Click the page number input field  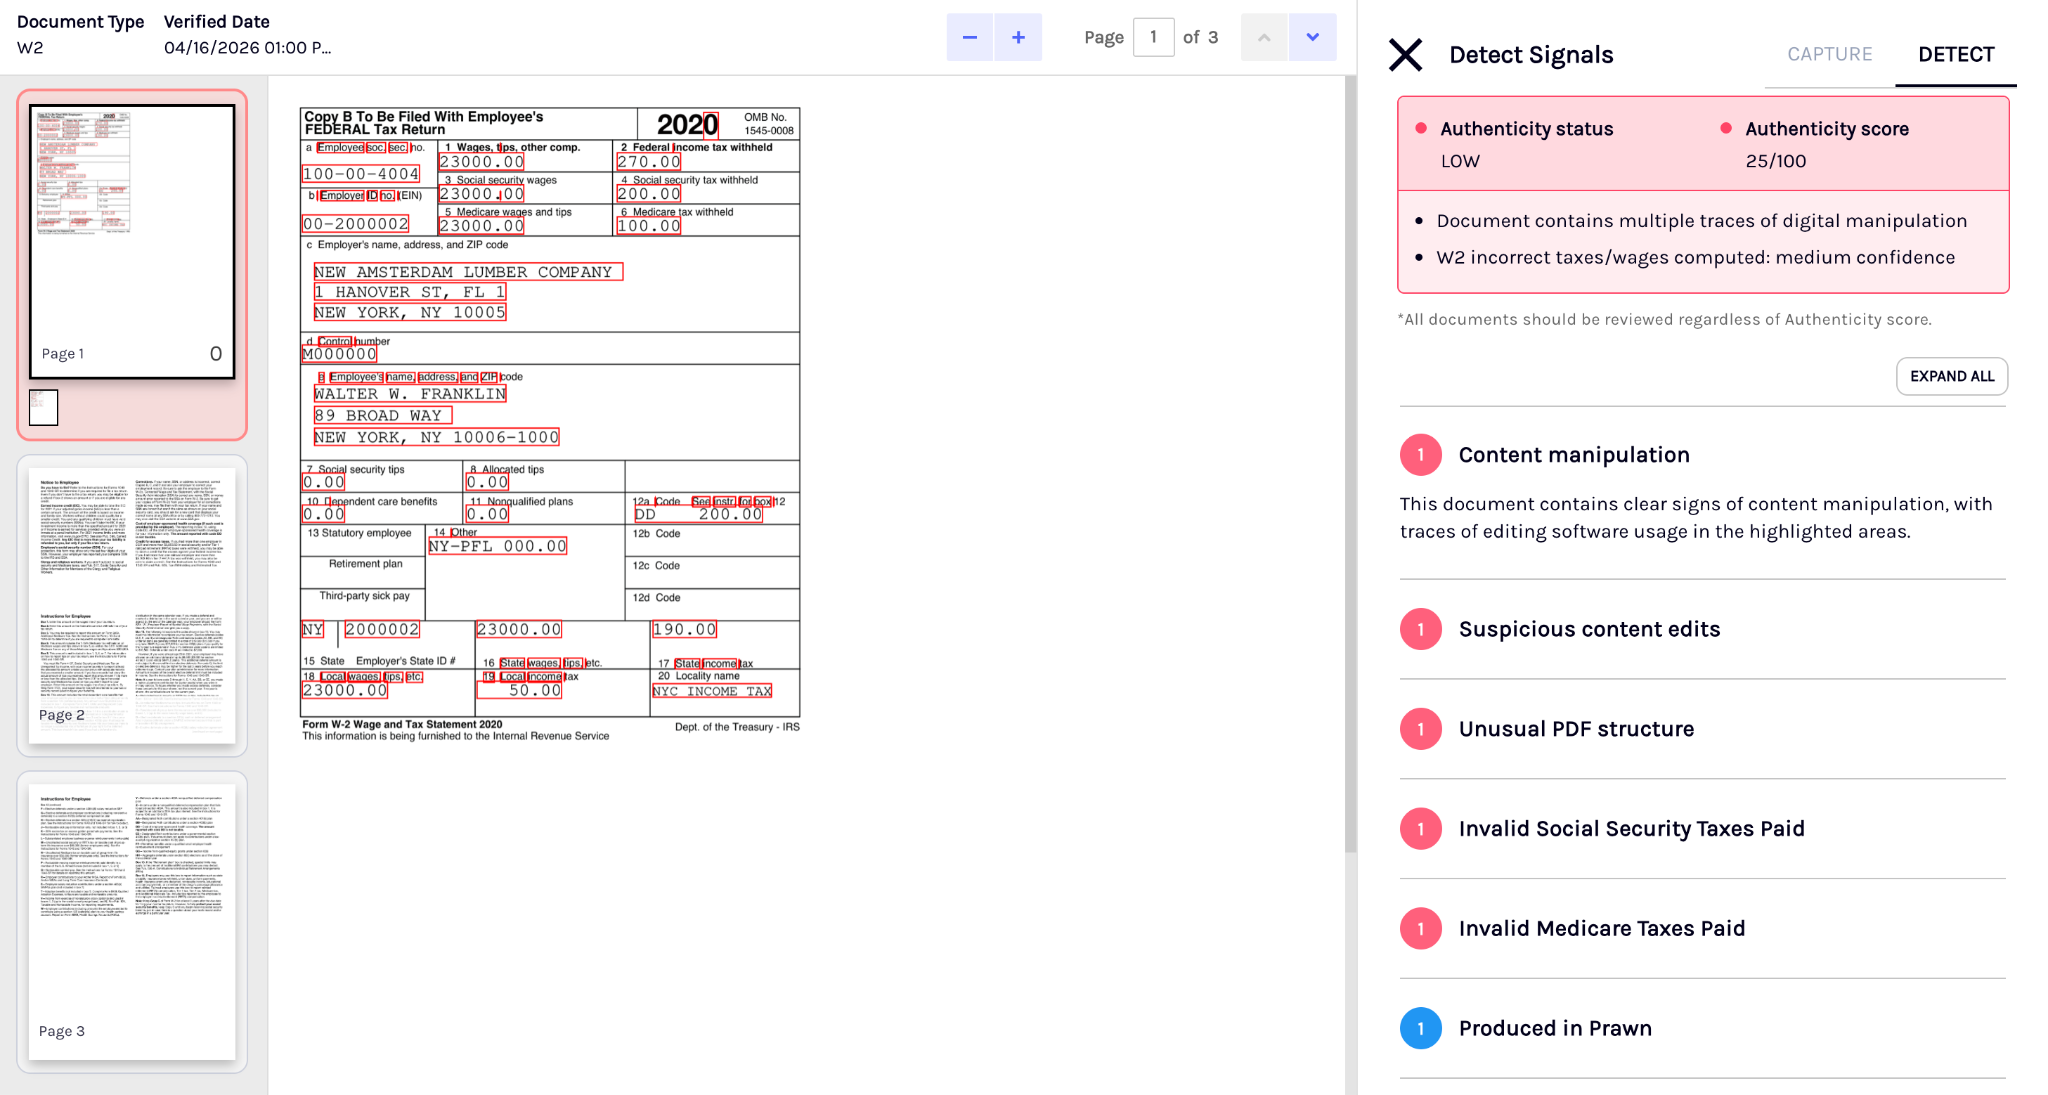pyautogui.click(x=1153, y=37)
